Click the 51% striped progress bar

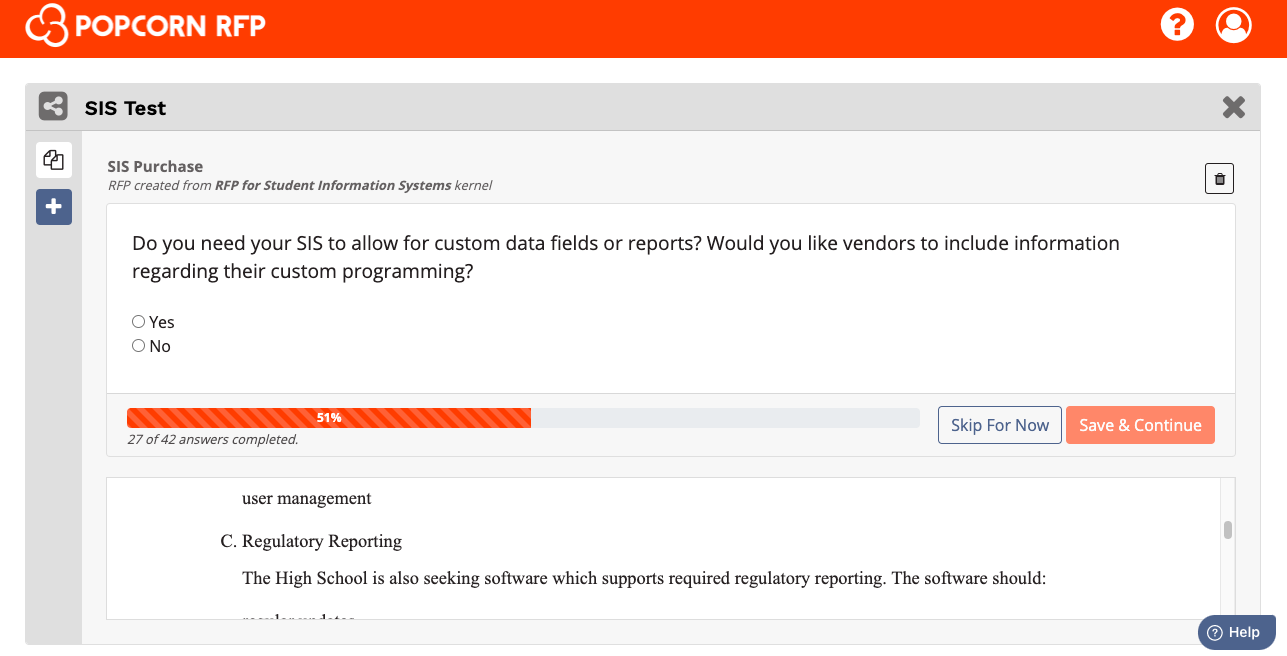click(329, 418)
